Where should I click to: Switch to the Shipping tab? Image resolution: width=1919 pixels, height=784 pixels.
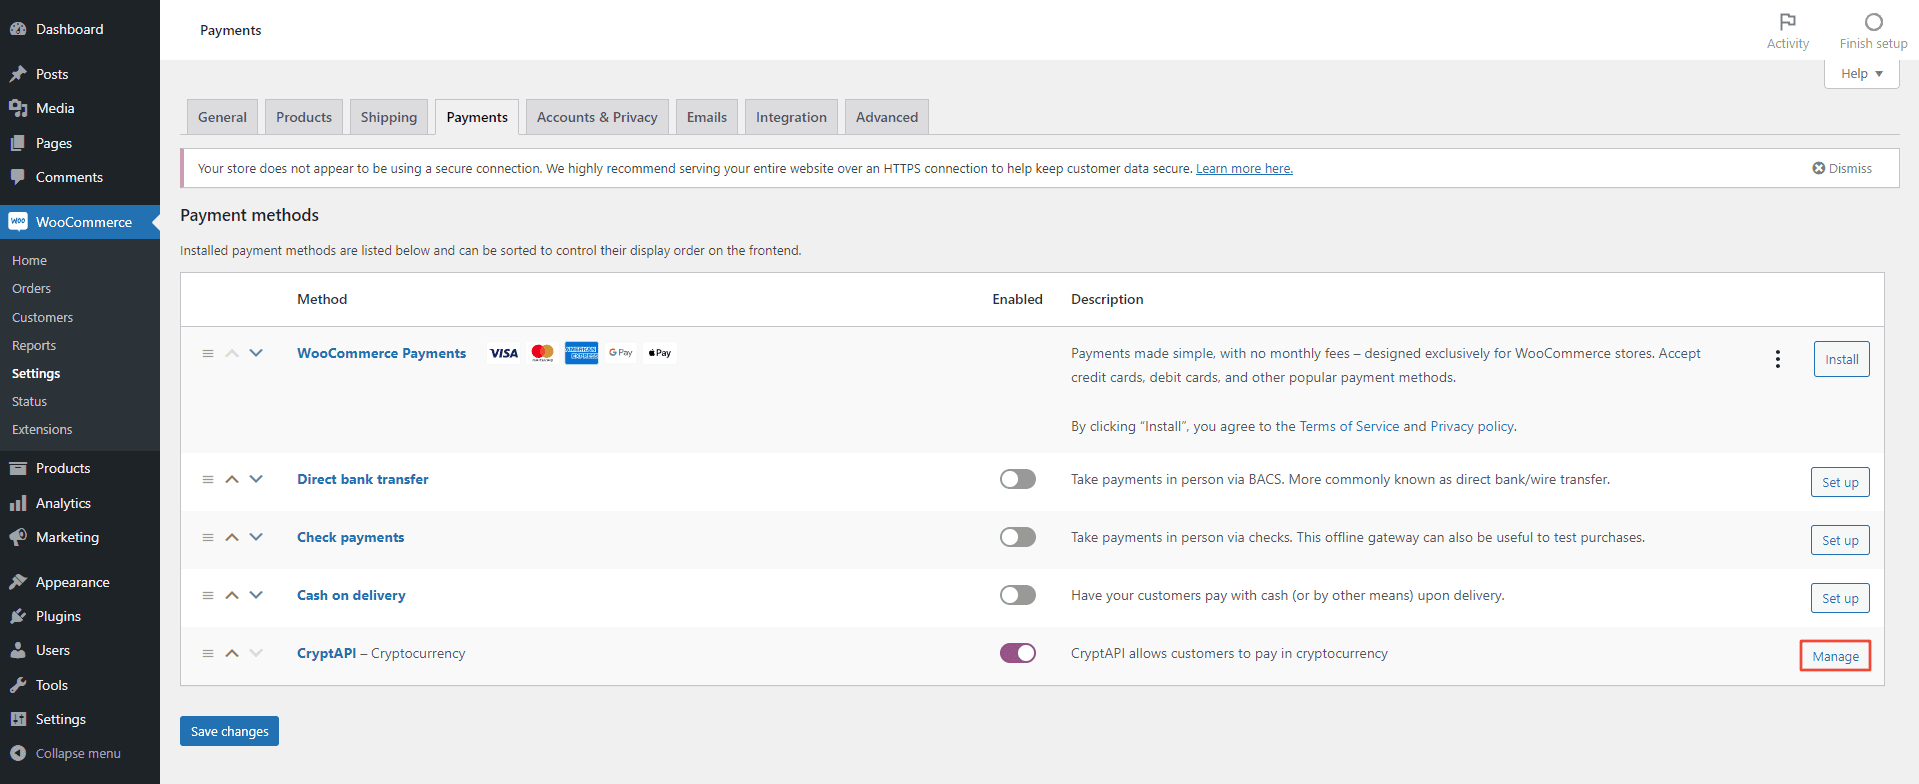(x=389, y=117)
